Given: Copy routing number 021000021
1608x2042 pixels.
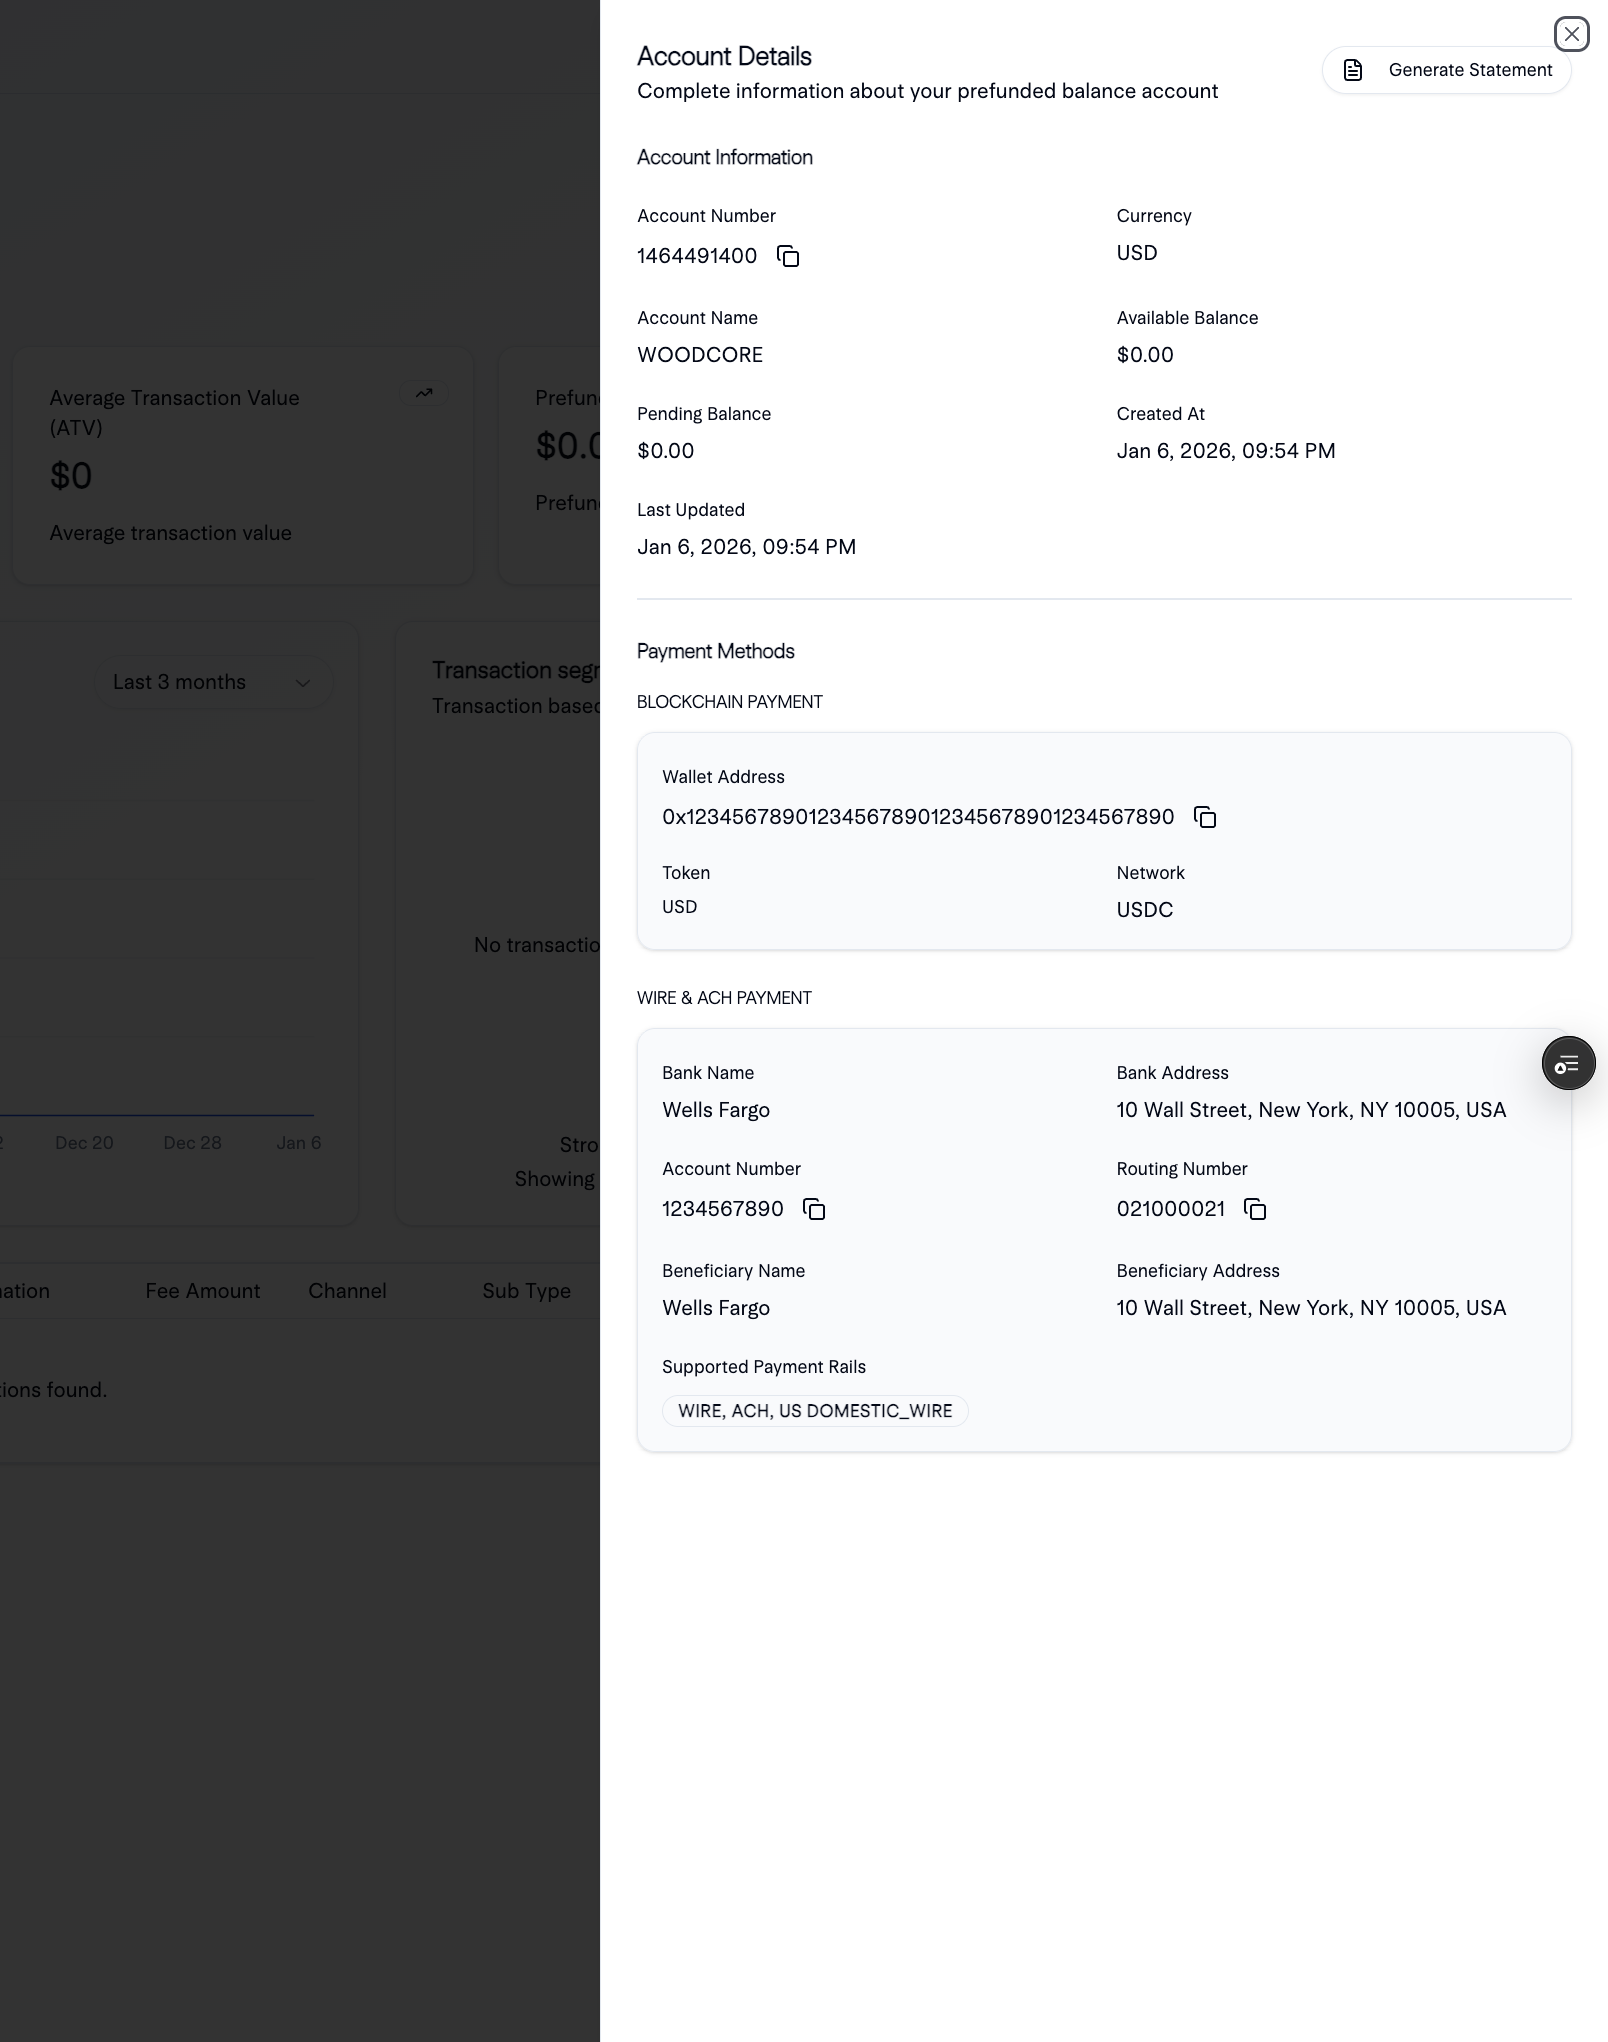Looking at the screenshot, I should click(1255, 1210).
